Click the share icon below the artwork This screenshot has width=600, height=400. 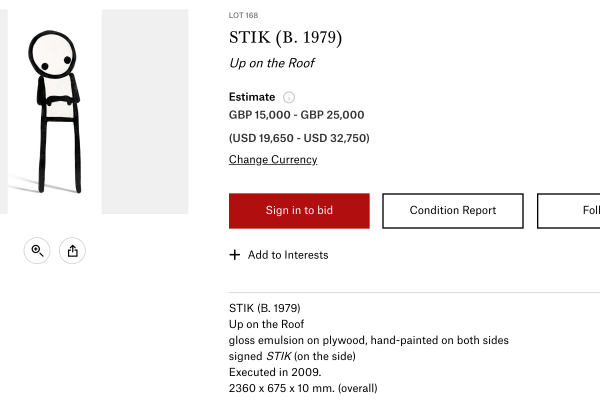point(72,251)
